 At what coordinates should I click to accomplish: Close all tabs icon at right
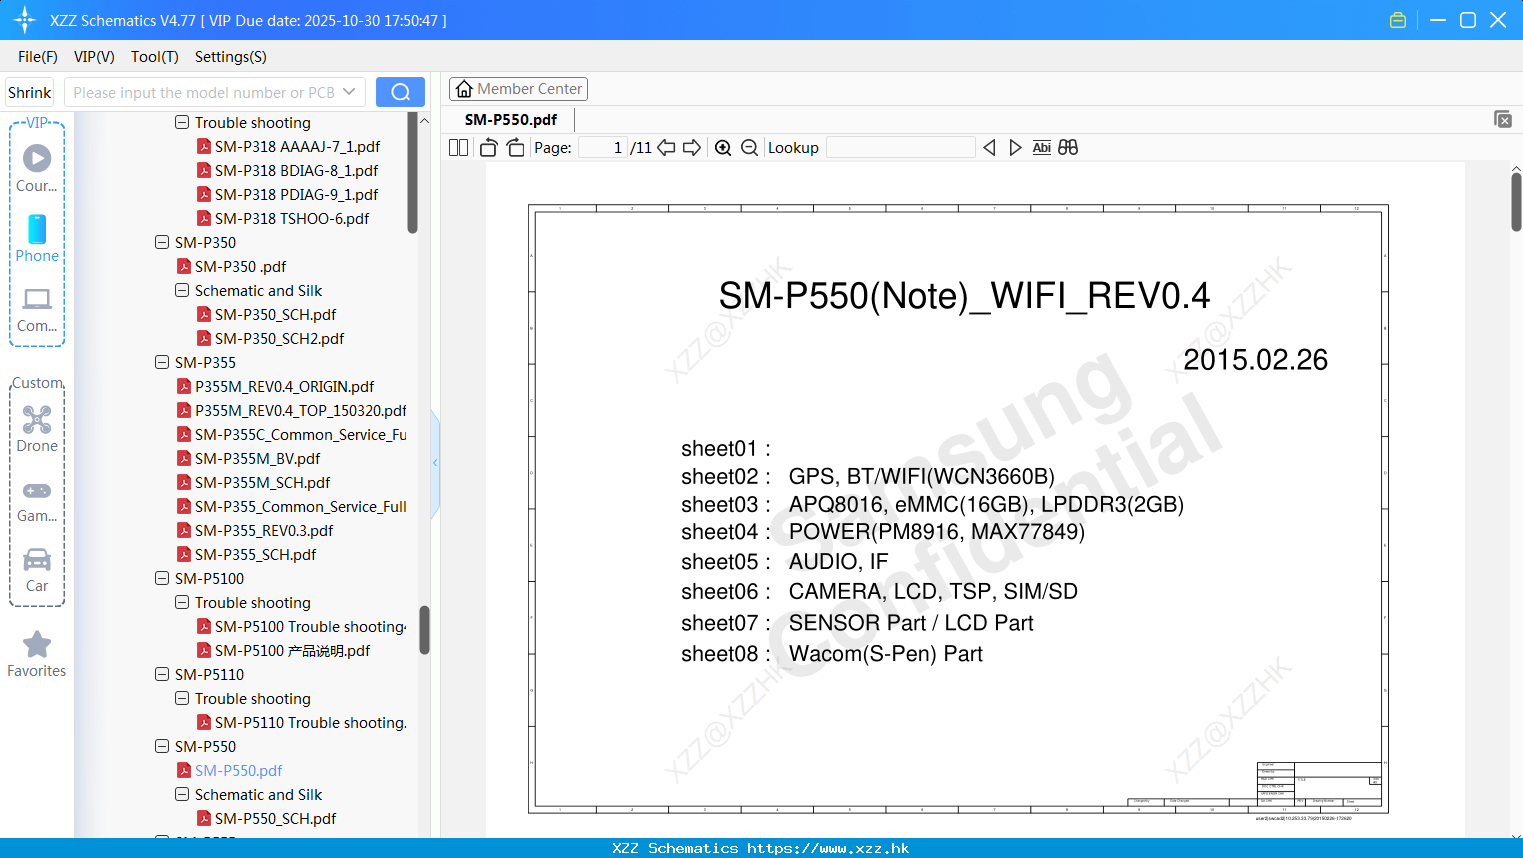(1503, 119)
